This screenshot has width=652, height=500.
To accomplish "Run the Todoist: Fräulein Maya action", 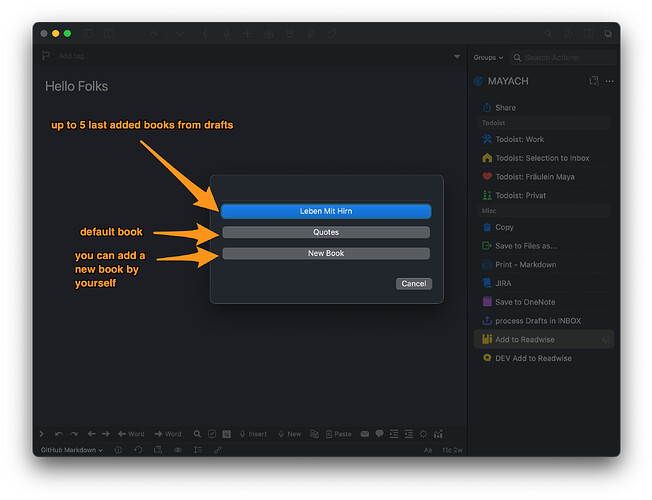I will pyautogui.click(x=543, y=177).
